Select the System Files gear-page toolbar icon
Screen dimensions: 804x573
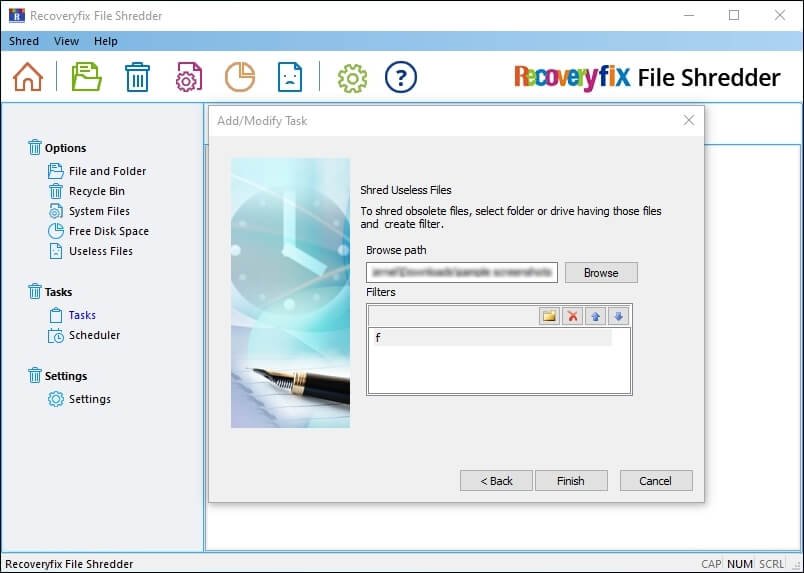coord(189,77)
